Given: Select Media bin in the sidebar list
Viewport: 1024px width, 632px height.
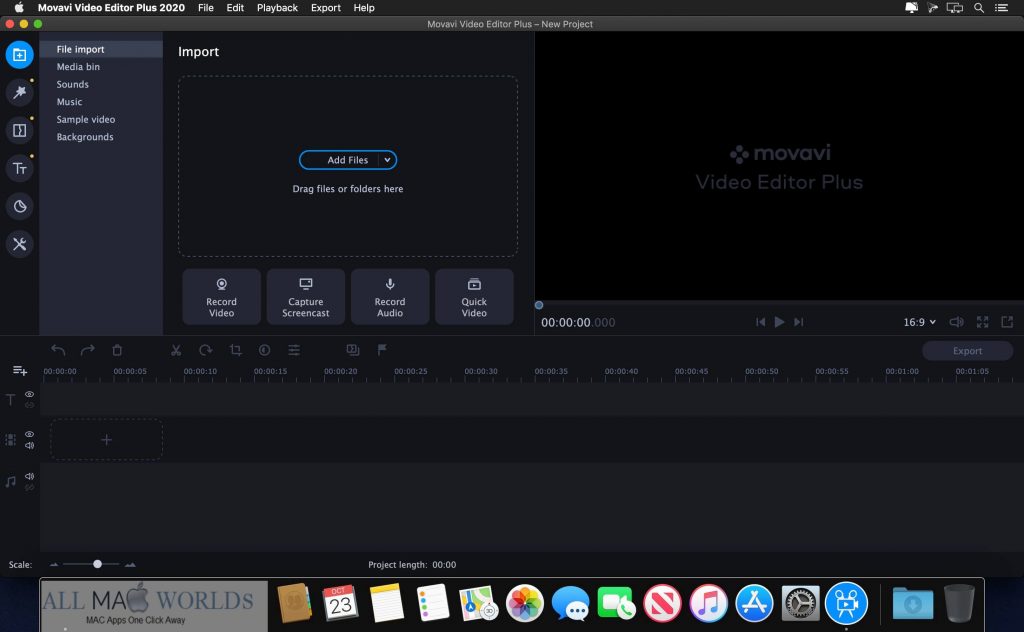Looking at the screenshot, I should 101,67.
